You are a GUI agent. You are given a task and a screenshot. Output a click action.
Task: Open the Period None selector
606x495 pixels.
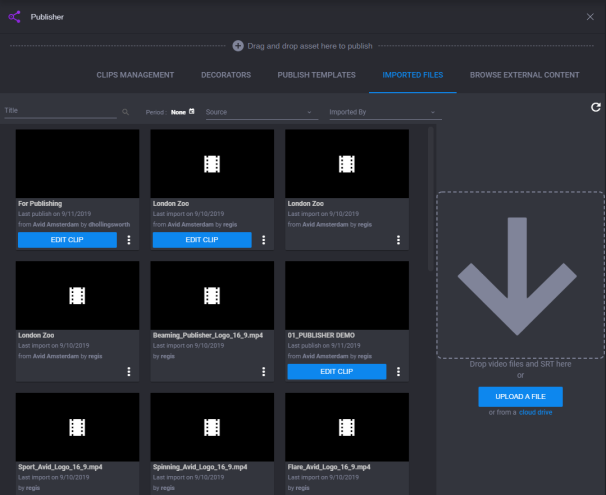(x=178, y=112)
